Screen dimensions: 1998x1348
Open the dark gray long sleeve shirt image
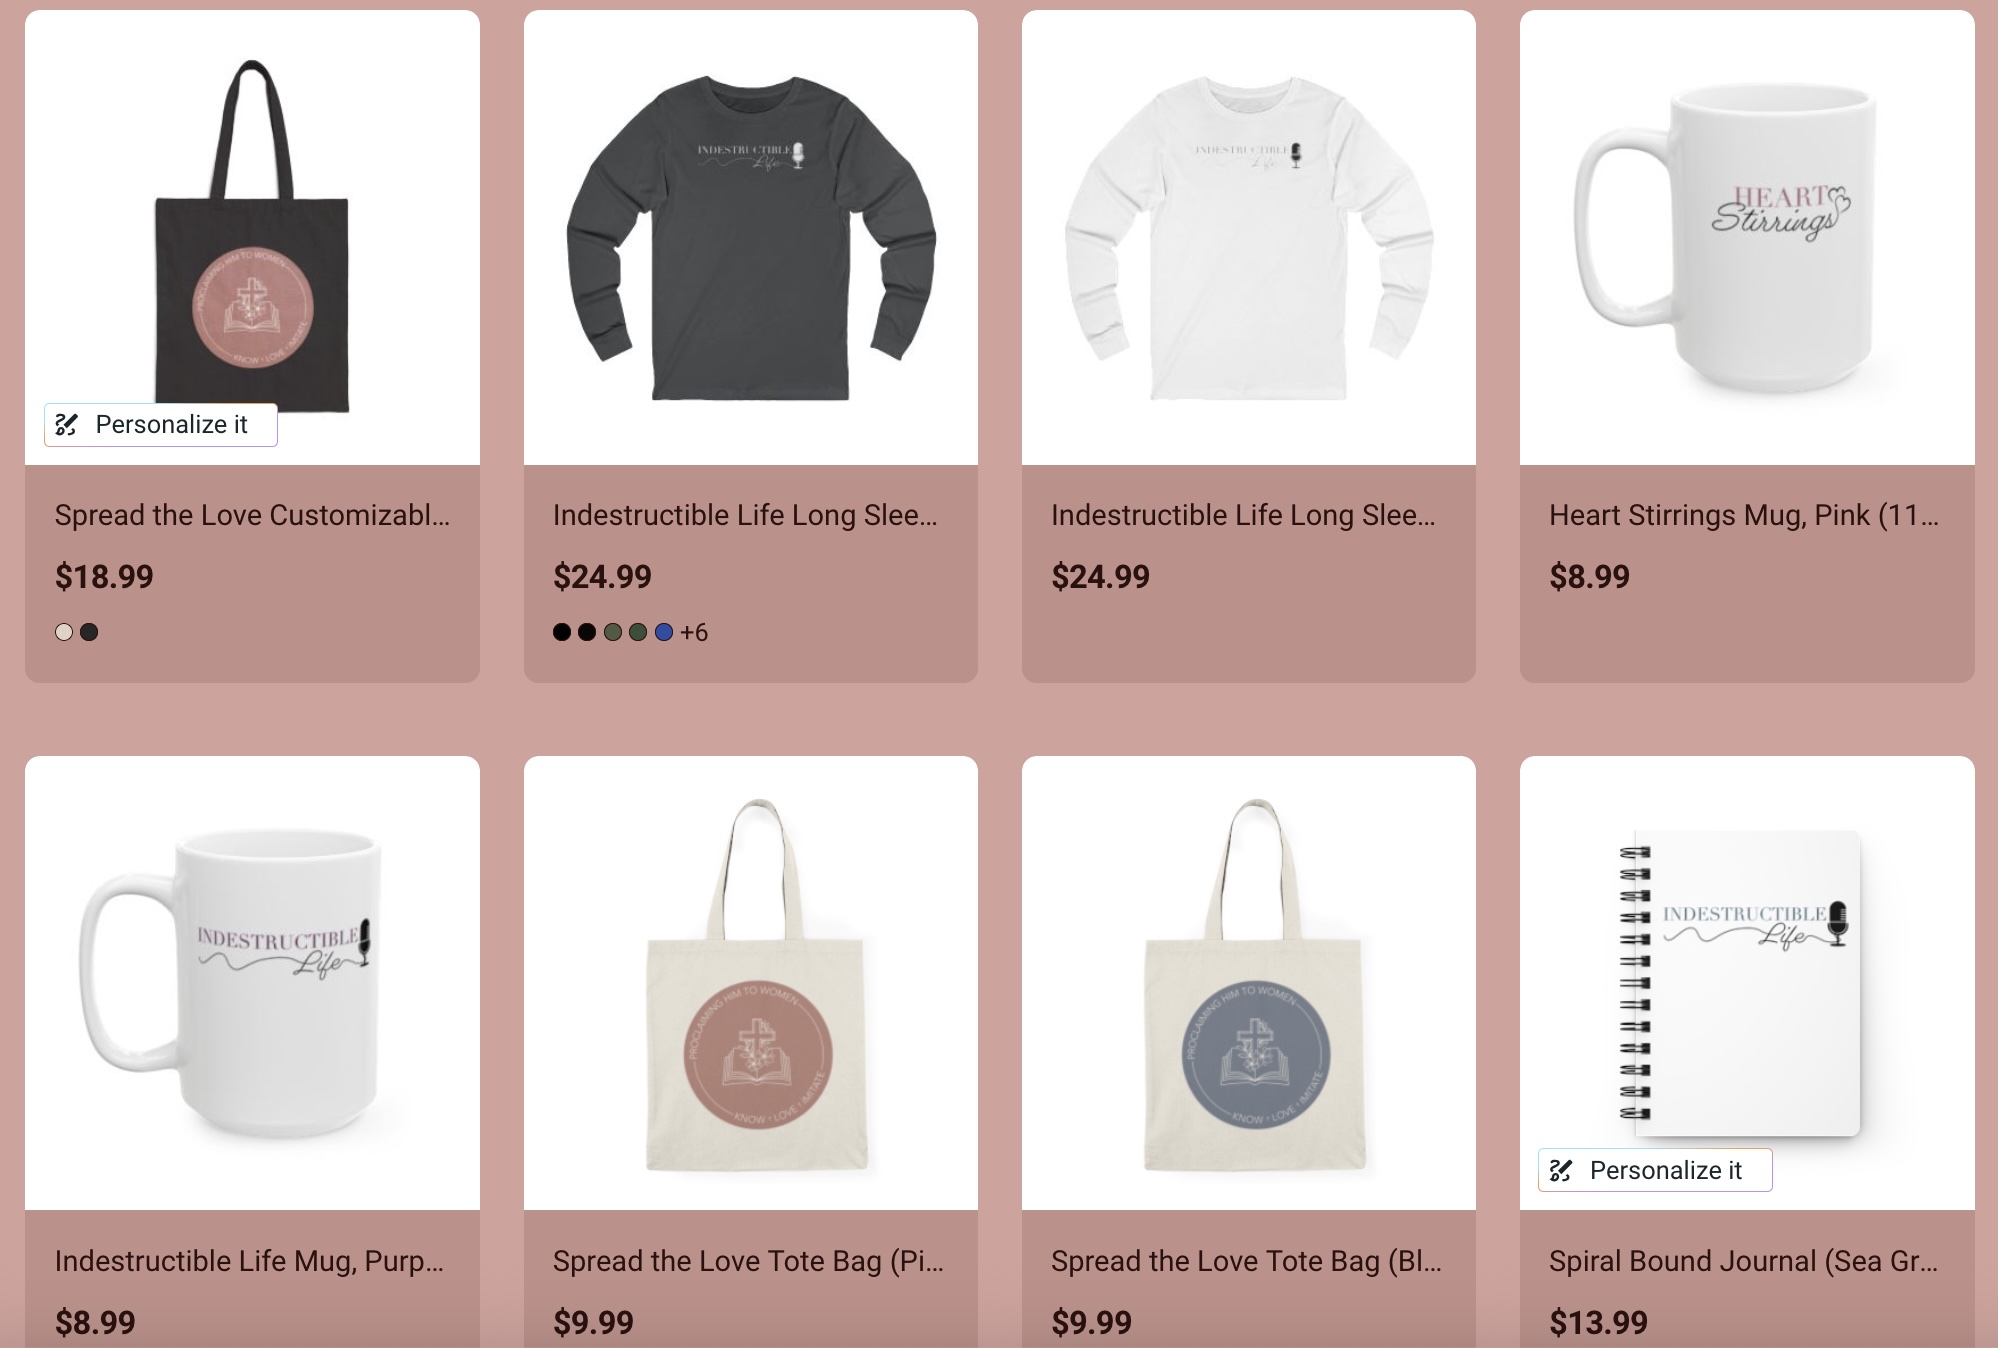(x=751, y=237)
